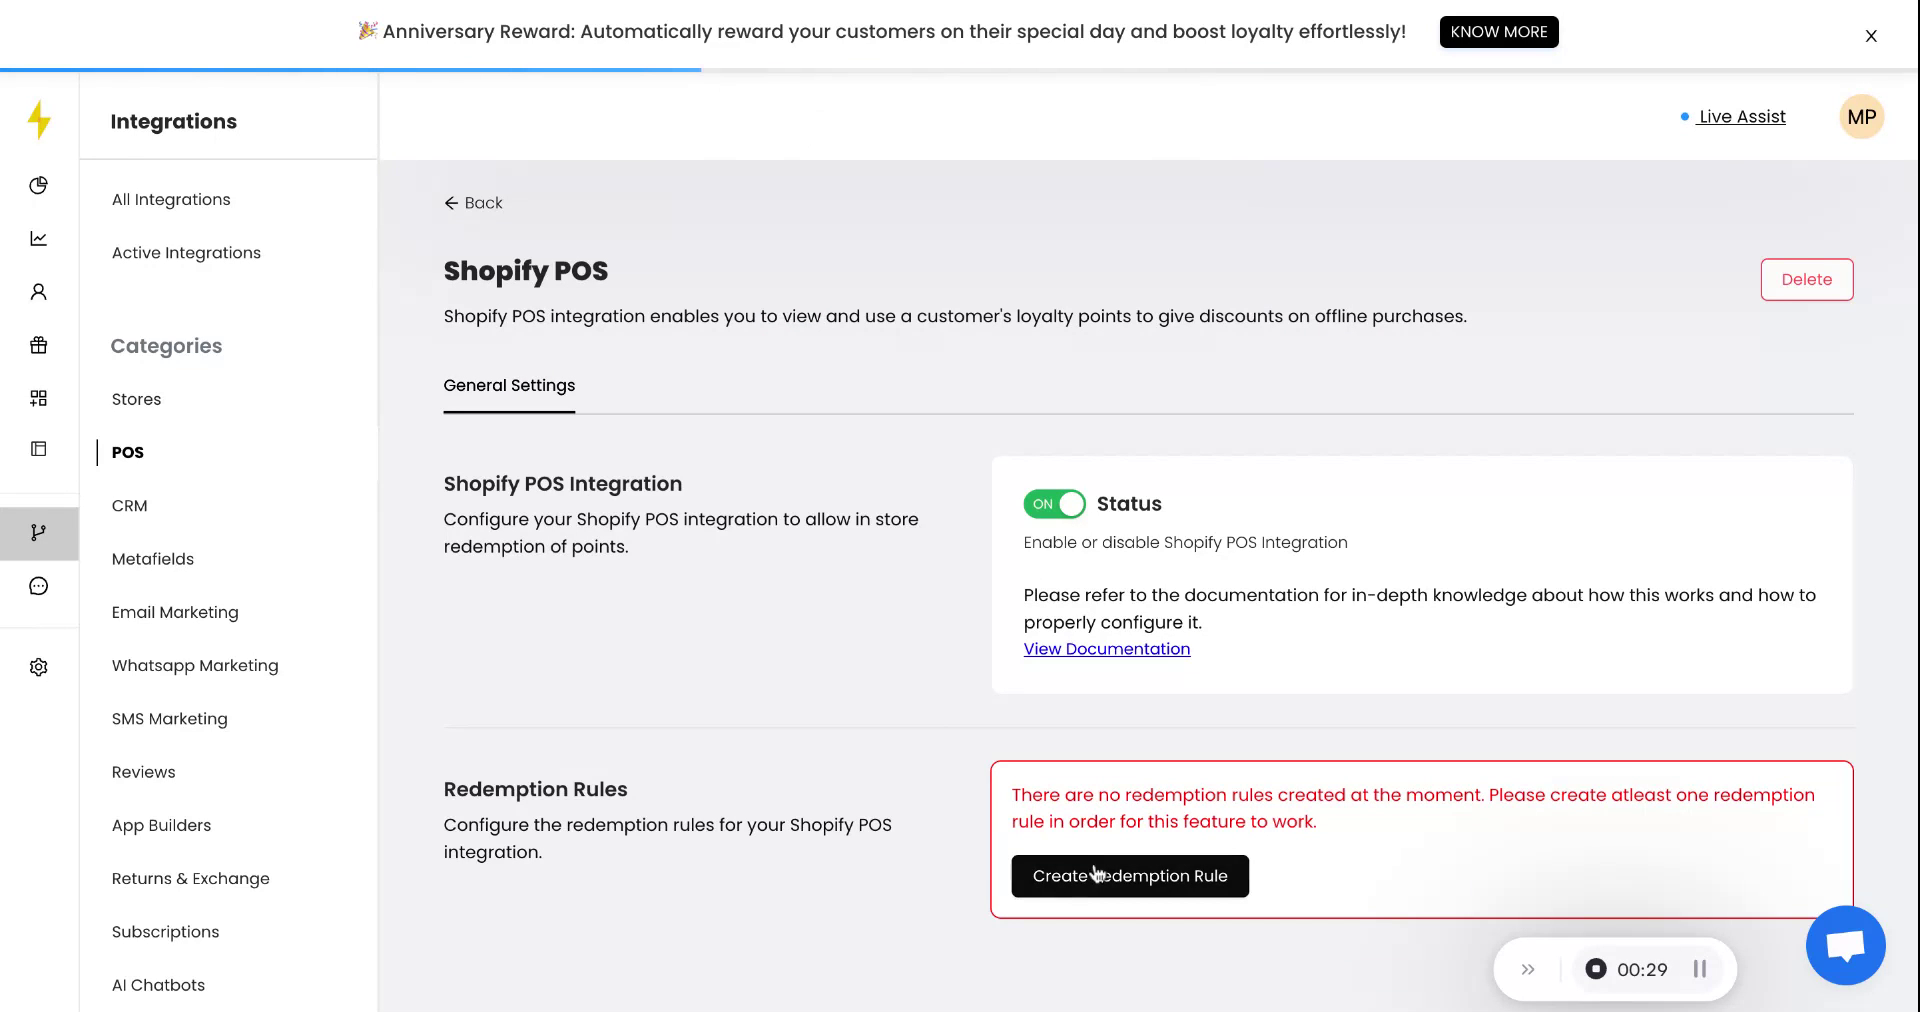Screen dimensions: 1920x1012
Task: Turn off the Shopify POS Status toggle
Action: point(1054,504)
